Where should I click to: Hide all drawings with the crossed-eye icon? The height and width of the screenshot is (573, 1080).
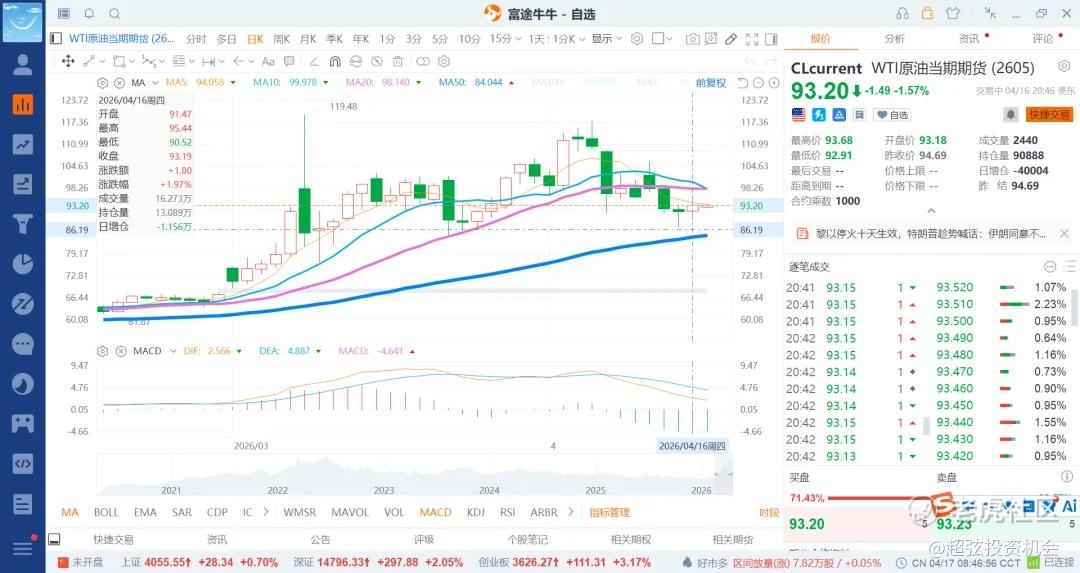[x=377, y=61]
